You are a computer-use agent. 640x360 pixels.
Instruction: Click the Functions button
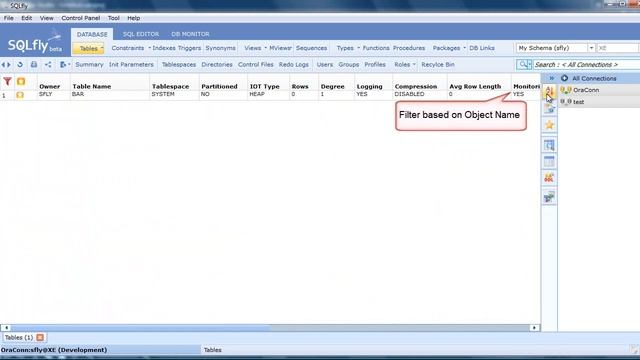pyautogui.click(x=376, y=48)
